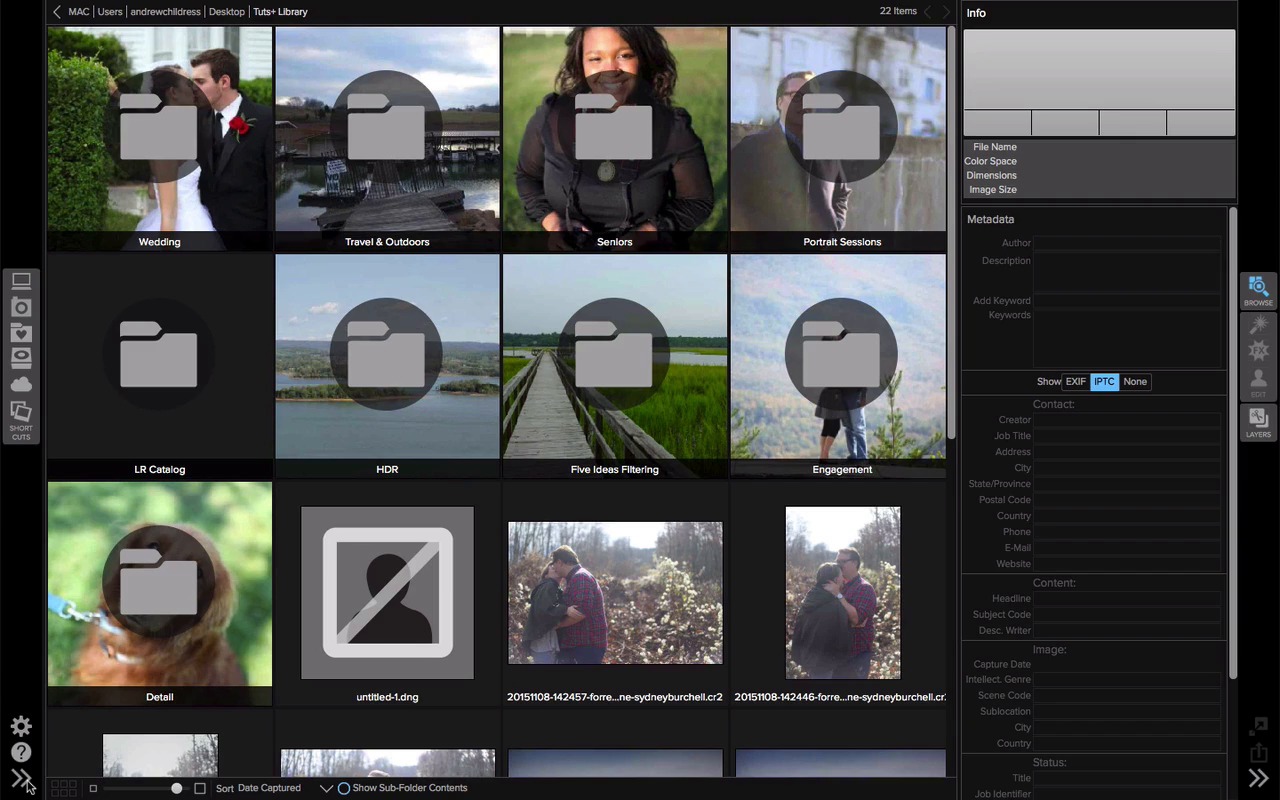Click the E-Mail contact field
This screenshot has width=1280, height=800.
(1127, 548)
